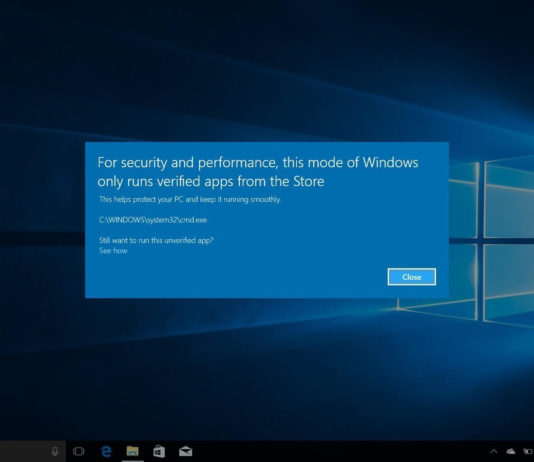
Task: Open the 'See how' link
Action: click(x=113, y=251)
